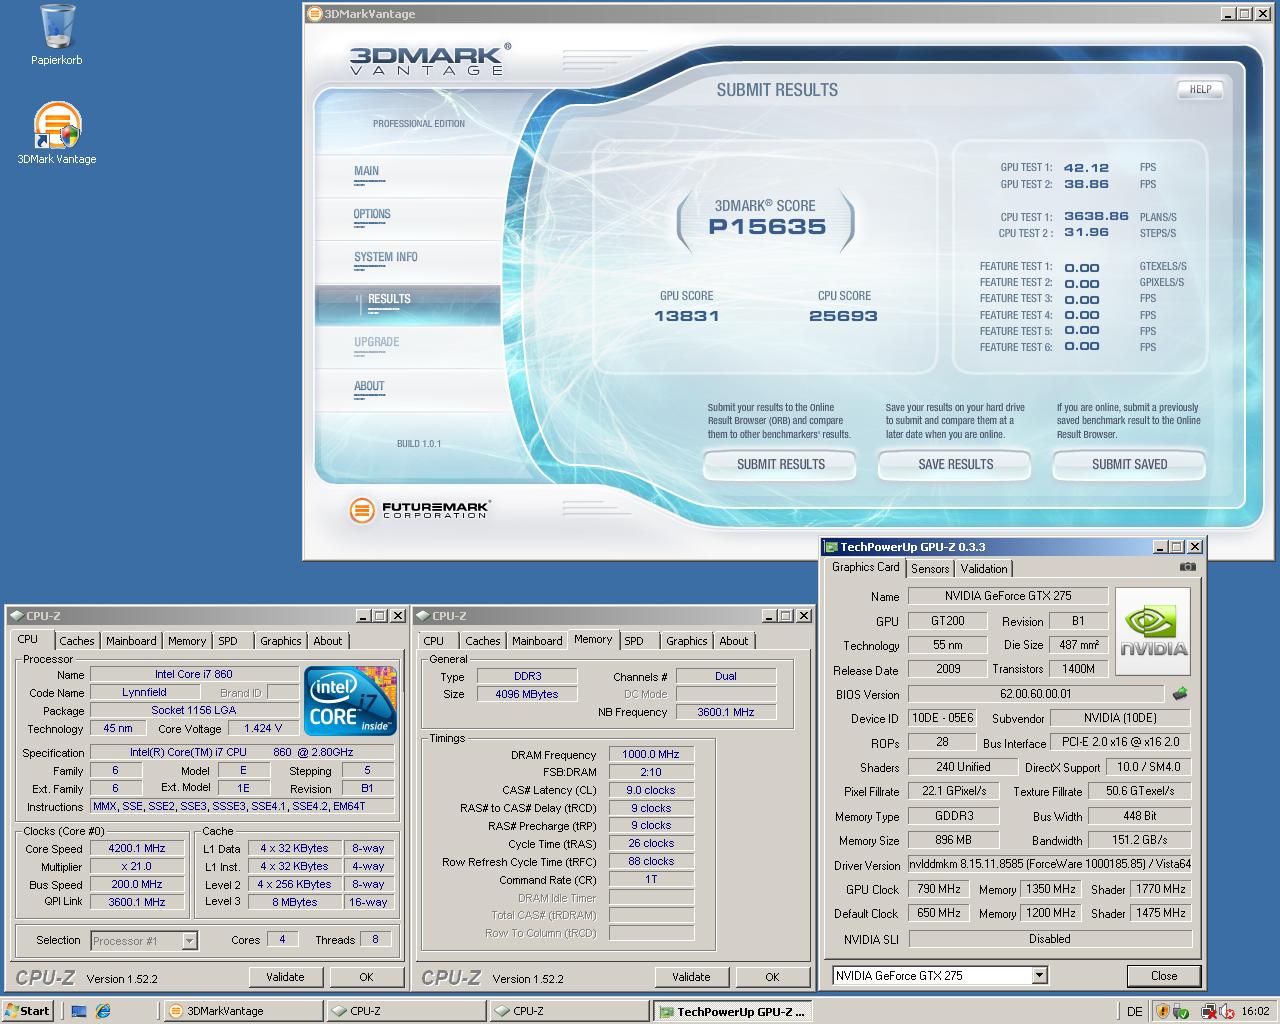
Task: Open the Main page in 3DMark Vantage
Action: 367,172
